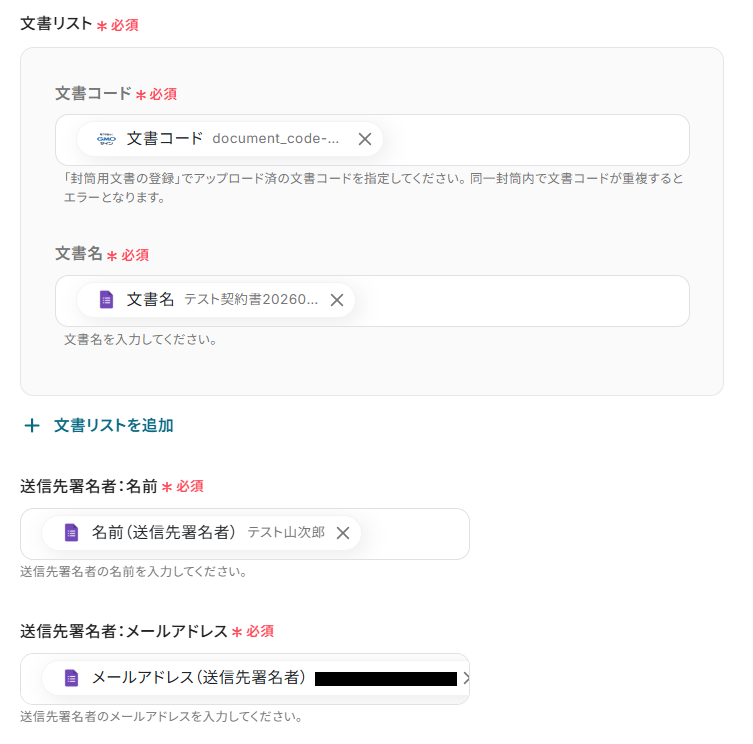Select the 文書コード chip label
The image size is (753, 744).
(165, 139)
